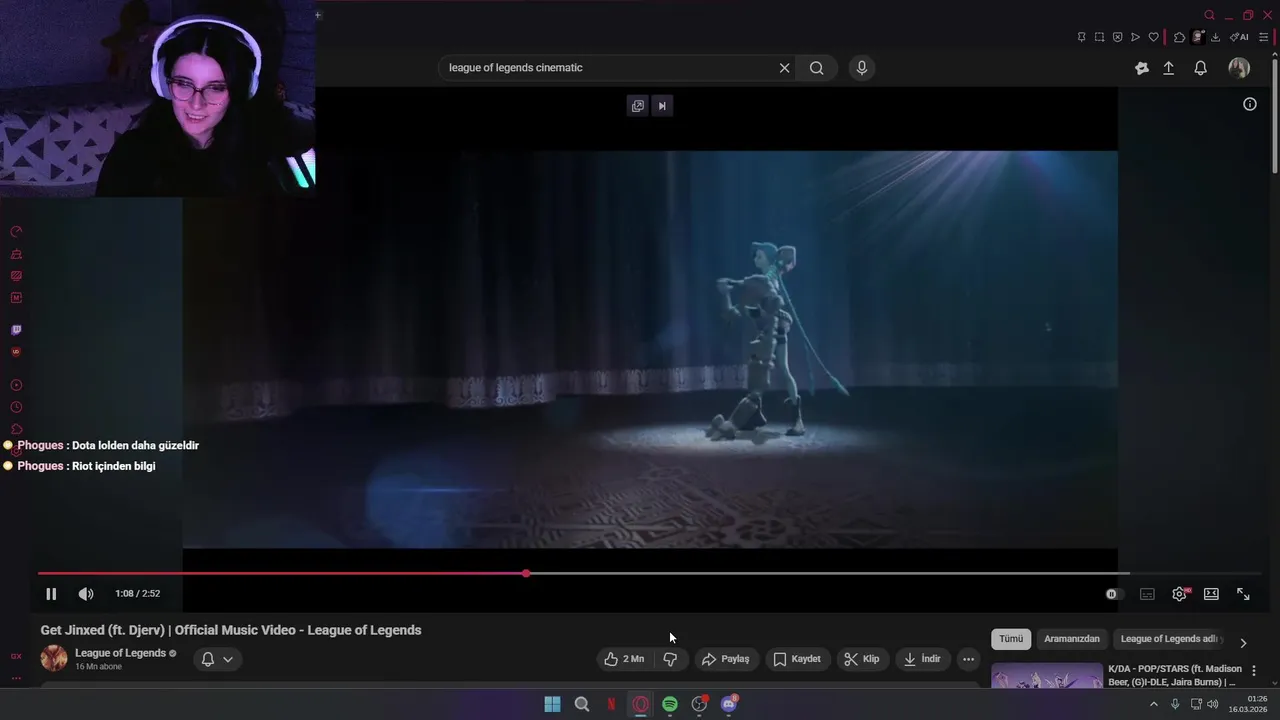
Task: Open OBS from the taskbar
Action: point(699,704)
